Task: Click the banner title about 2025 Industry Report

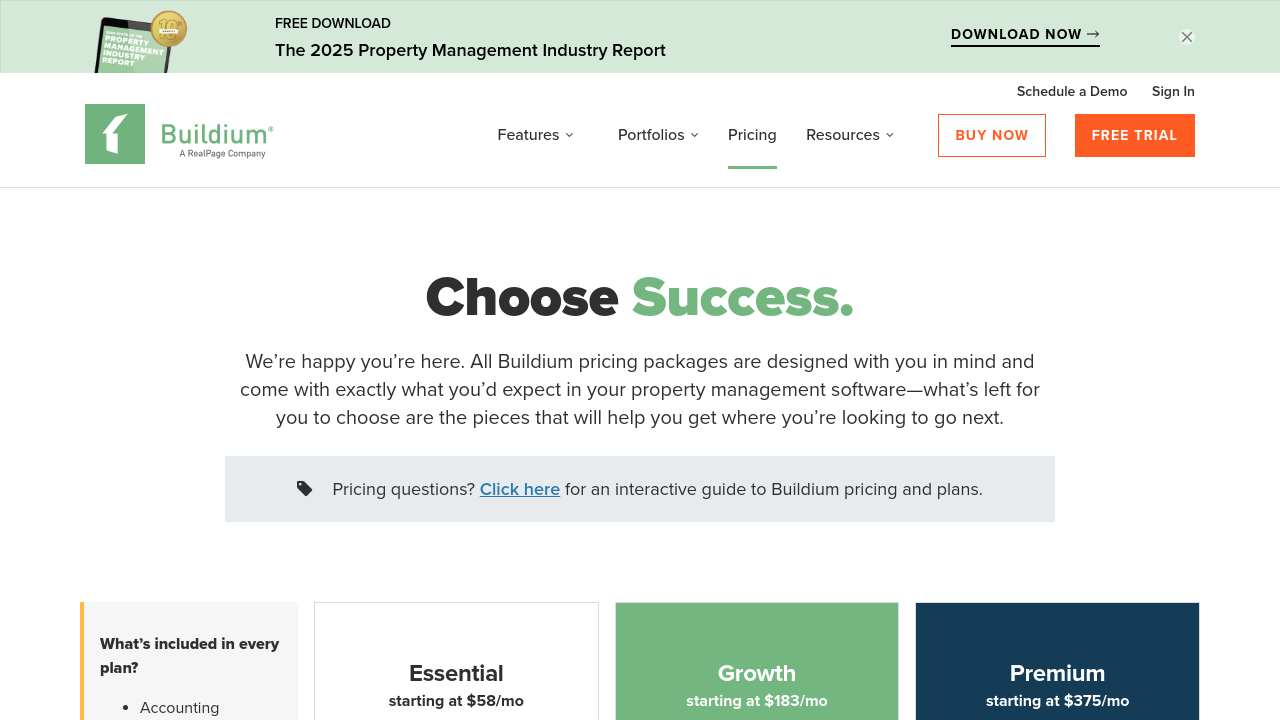Action: coord(470,50)
